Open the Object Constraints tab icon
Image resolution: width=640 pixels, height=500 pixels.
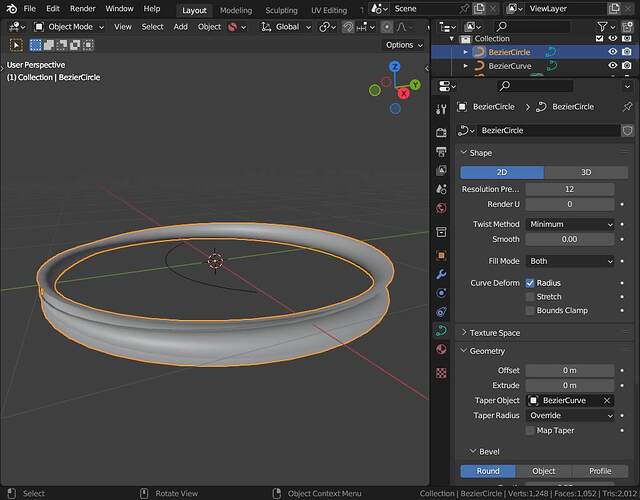[441, 312]
